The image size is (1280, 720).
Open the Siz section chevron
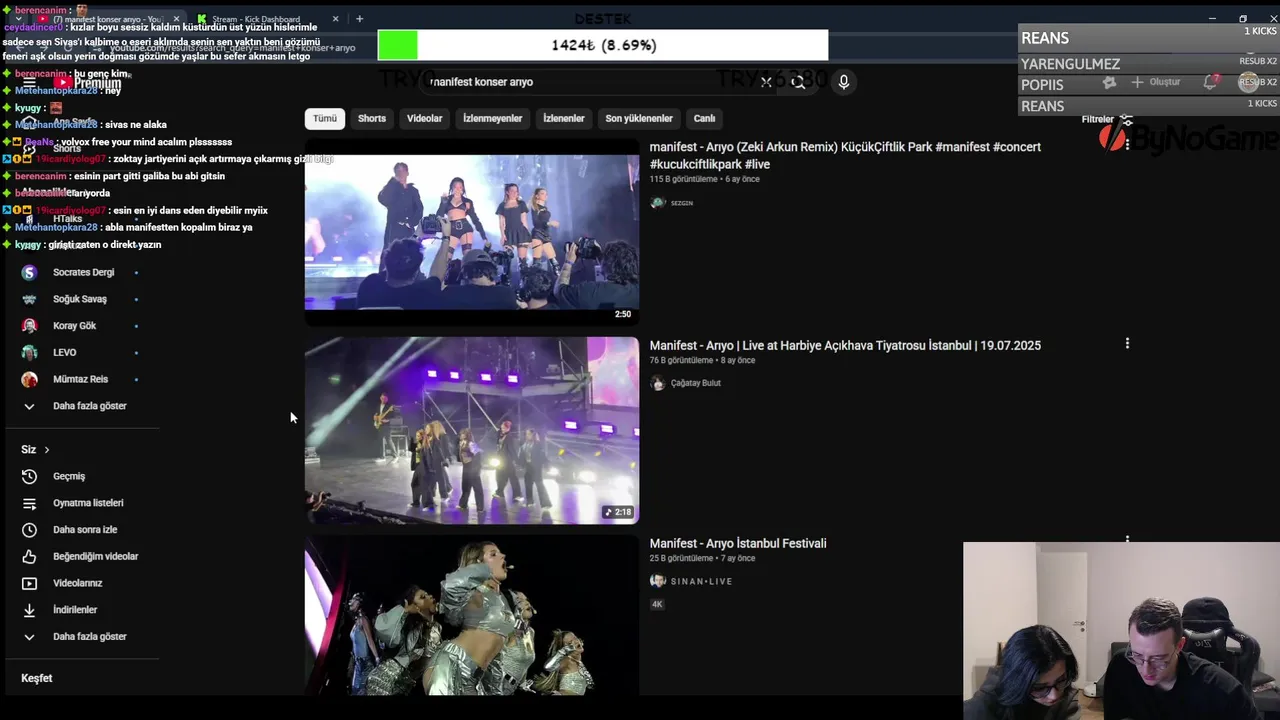click(x=46, y=450)
